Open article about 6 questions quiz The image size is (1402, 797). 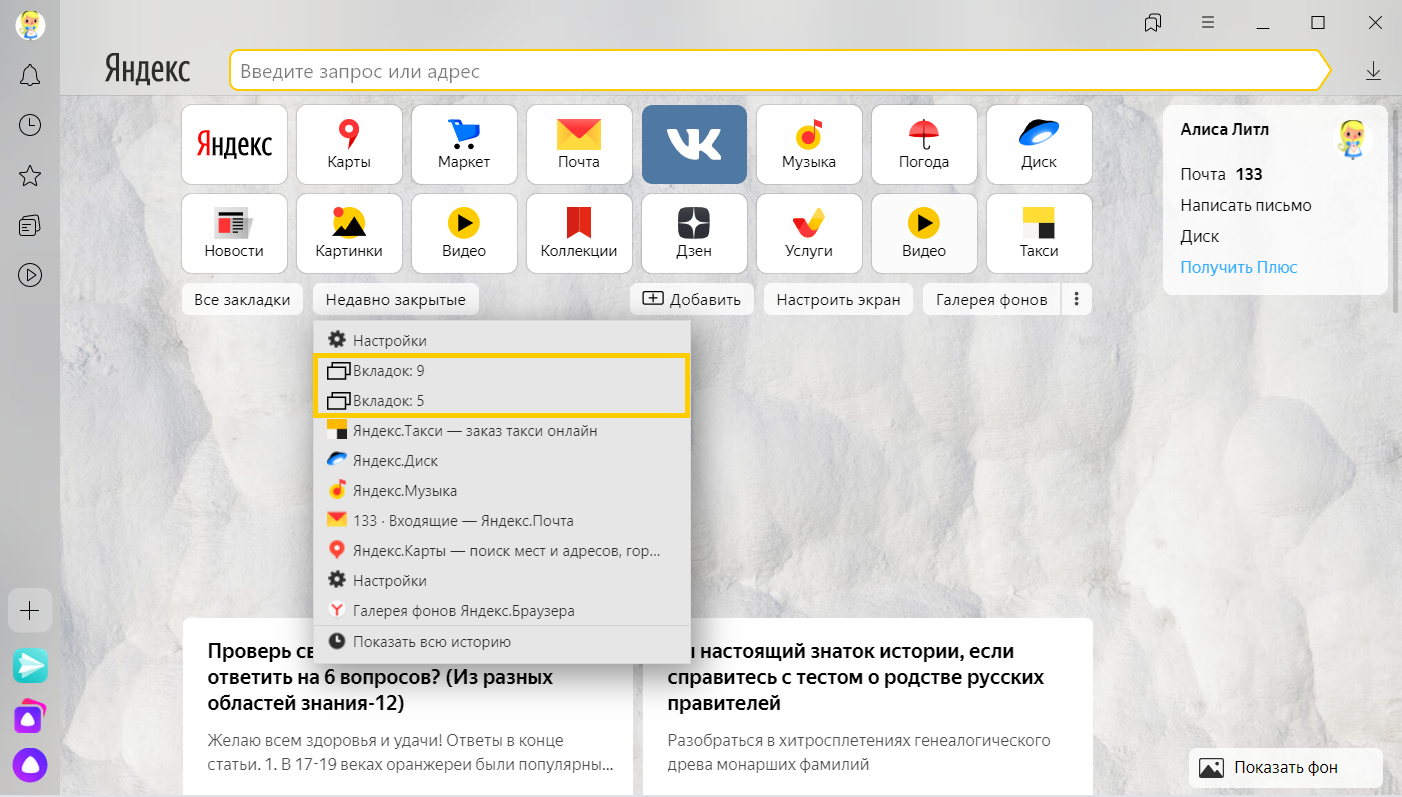(x=408, y=707)
